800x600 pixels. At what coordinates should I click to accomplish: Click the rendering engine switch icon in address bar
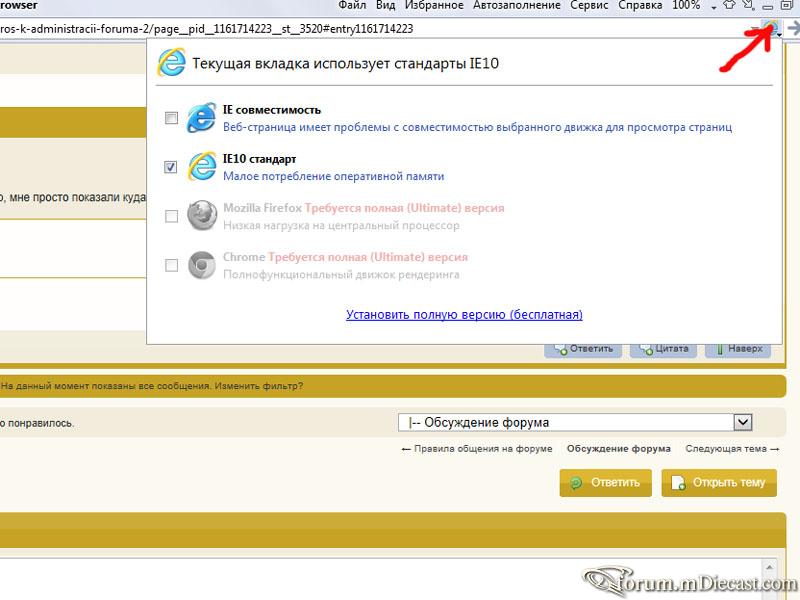(771, 28)
